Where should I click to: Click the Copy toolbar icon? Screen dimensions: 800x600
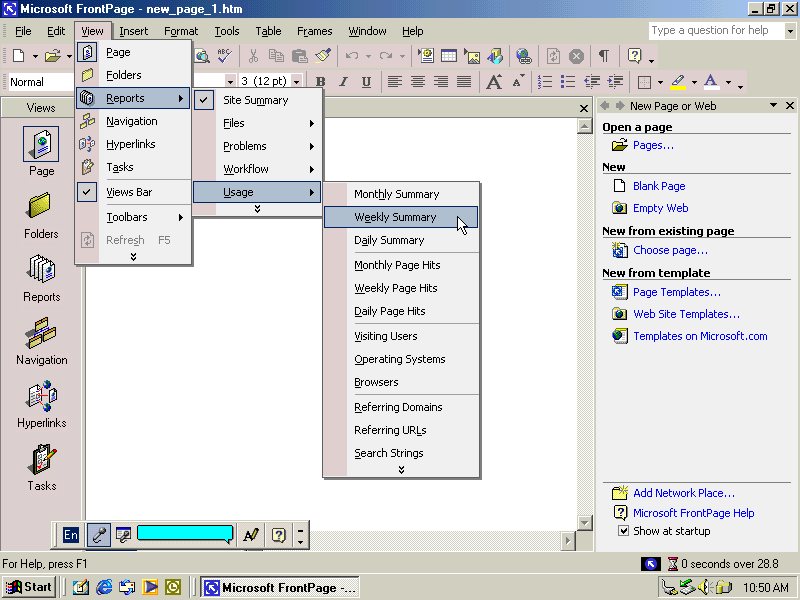pos(276,56)
